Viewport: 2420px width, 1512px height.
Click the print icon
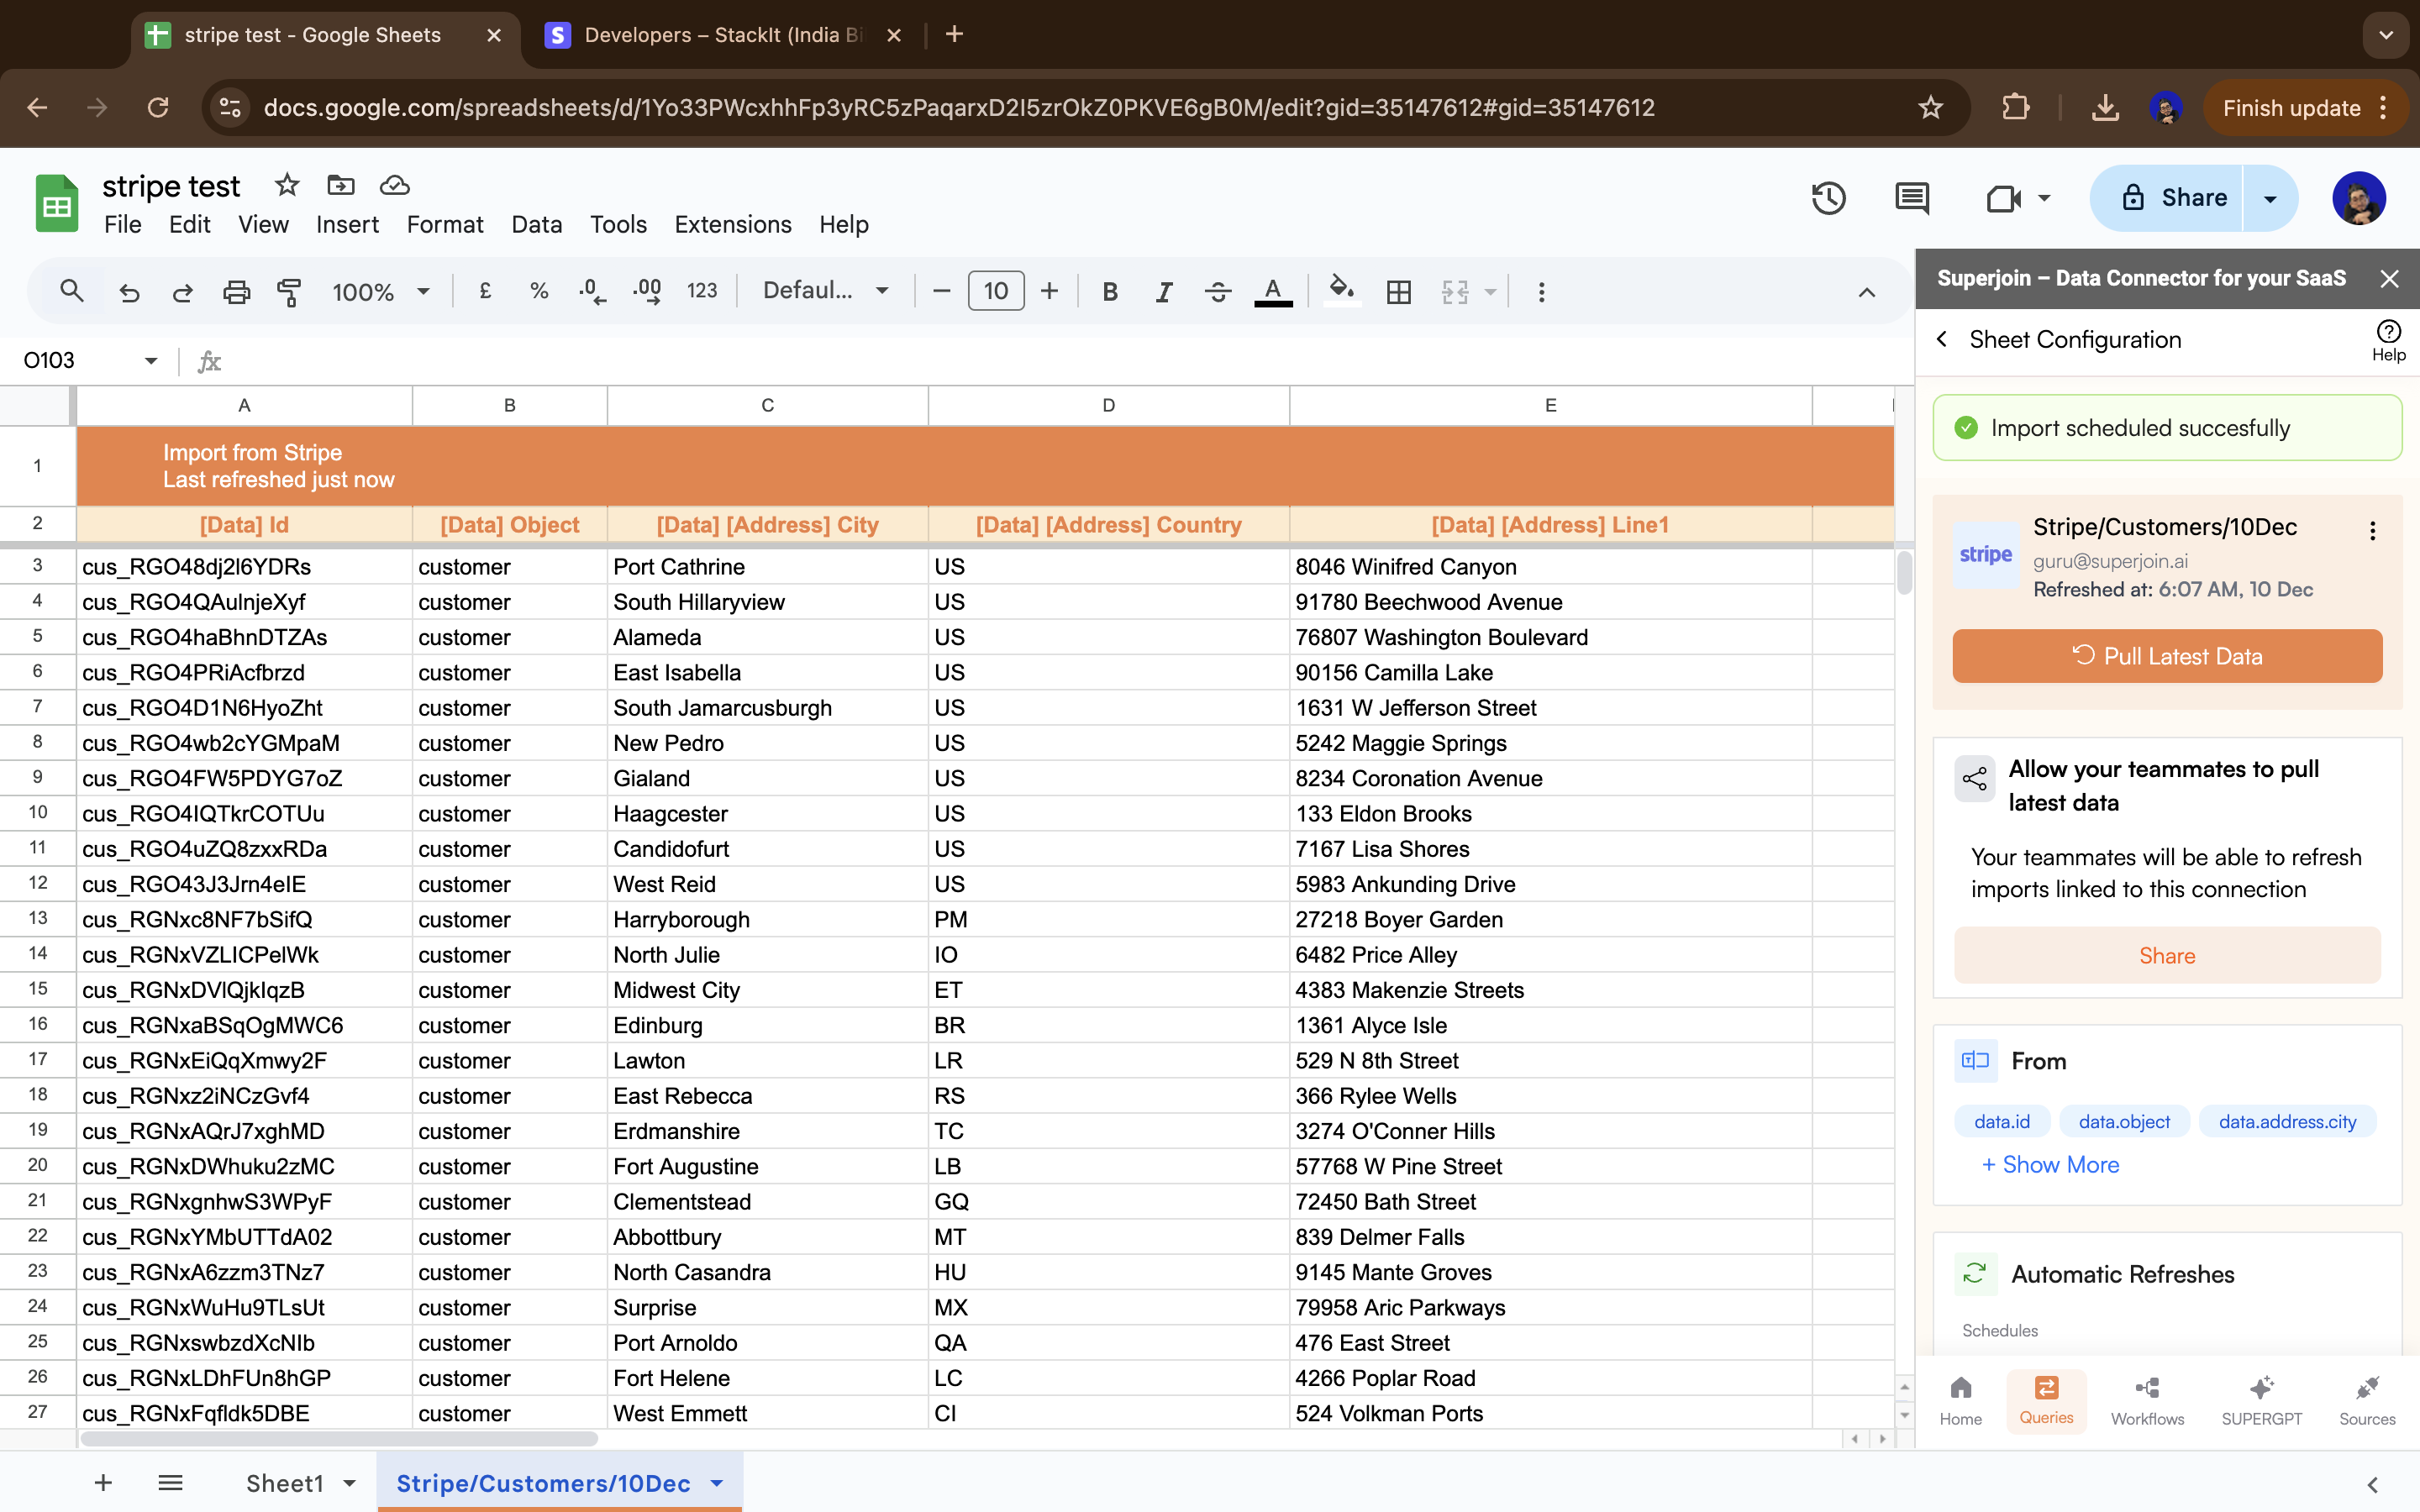(x=236, y=291)
